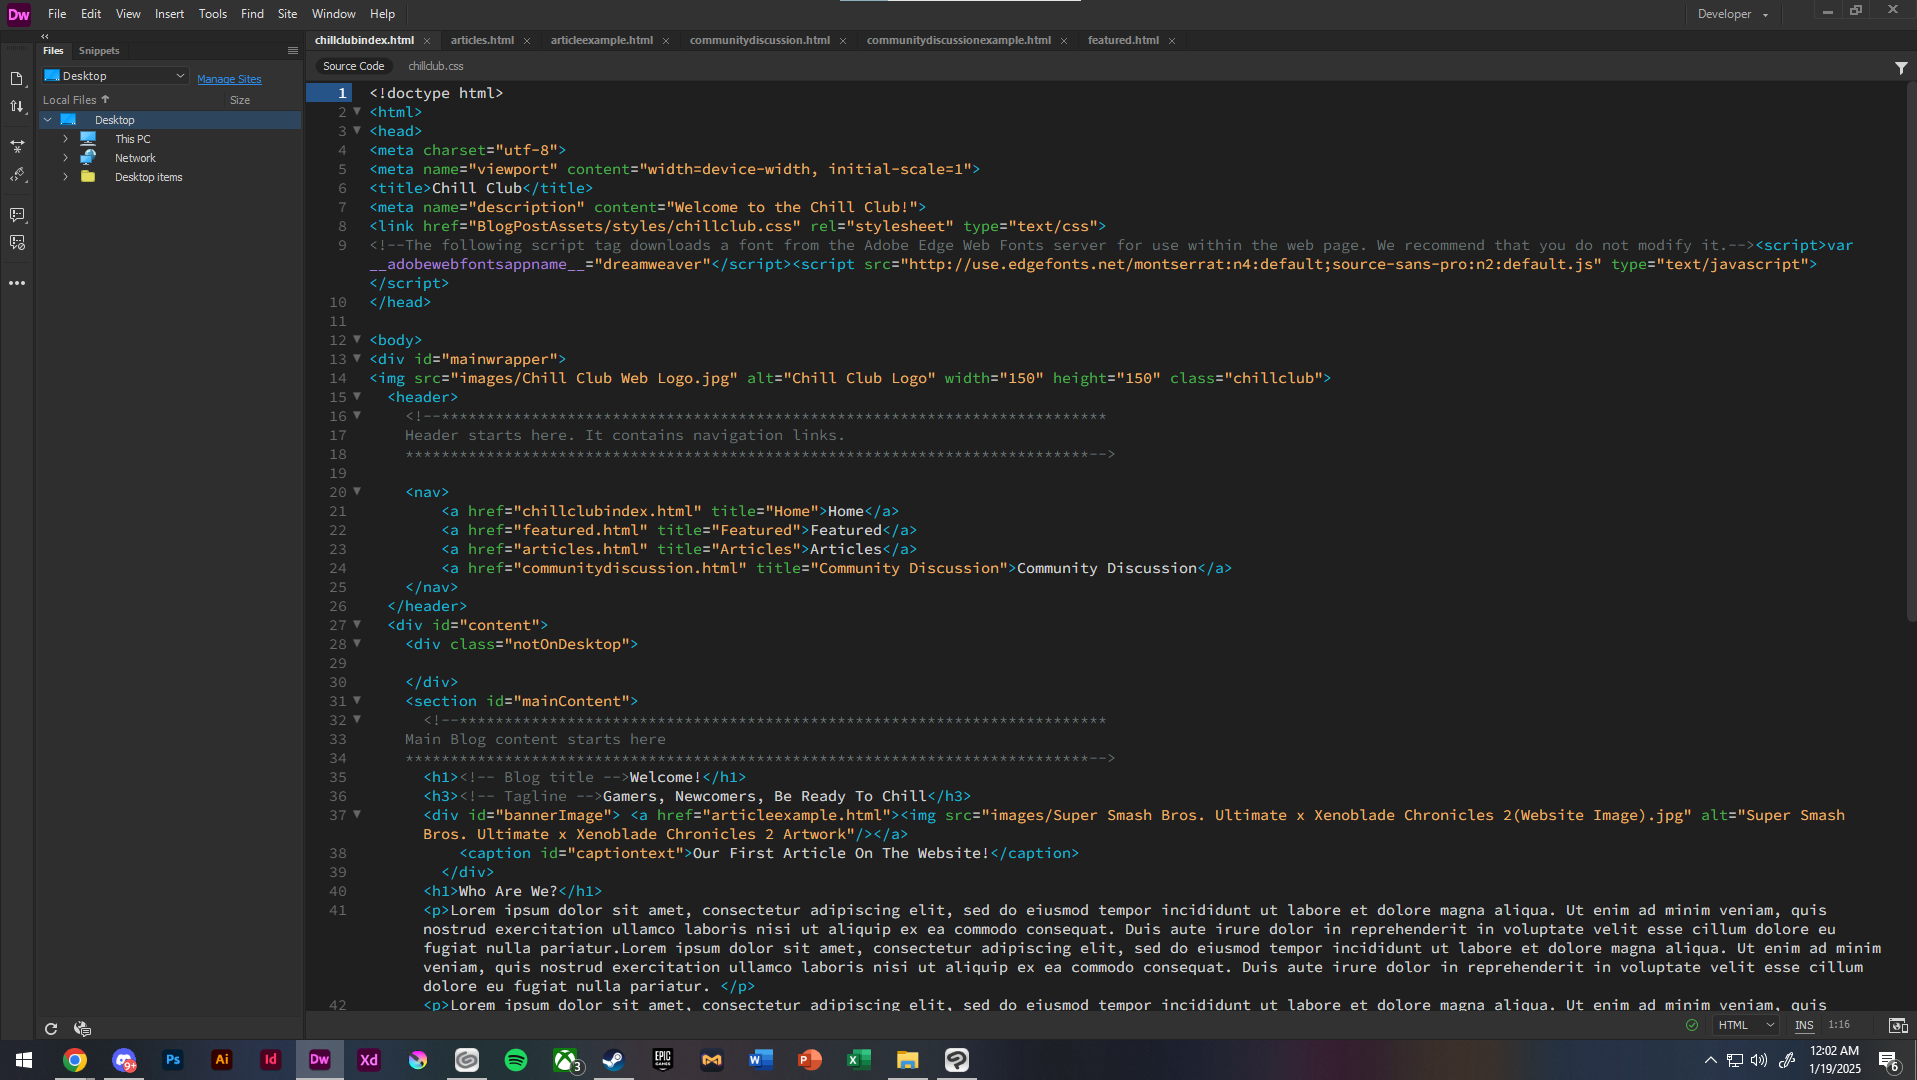Open HTML language dropdown in status bar
The height and width of the screenshot is (1080, 1917).
[x=1745, y=1025]
